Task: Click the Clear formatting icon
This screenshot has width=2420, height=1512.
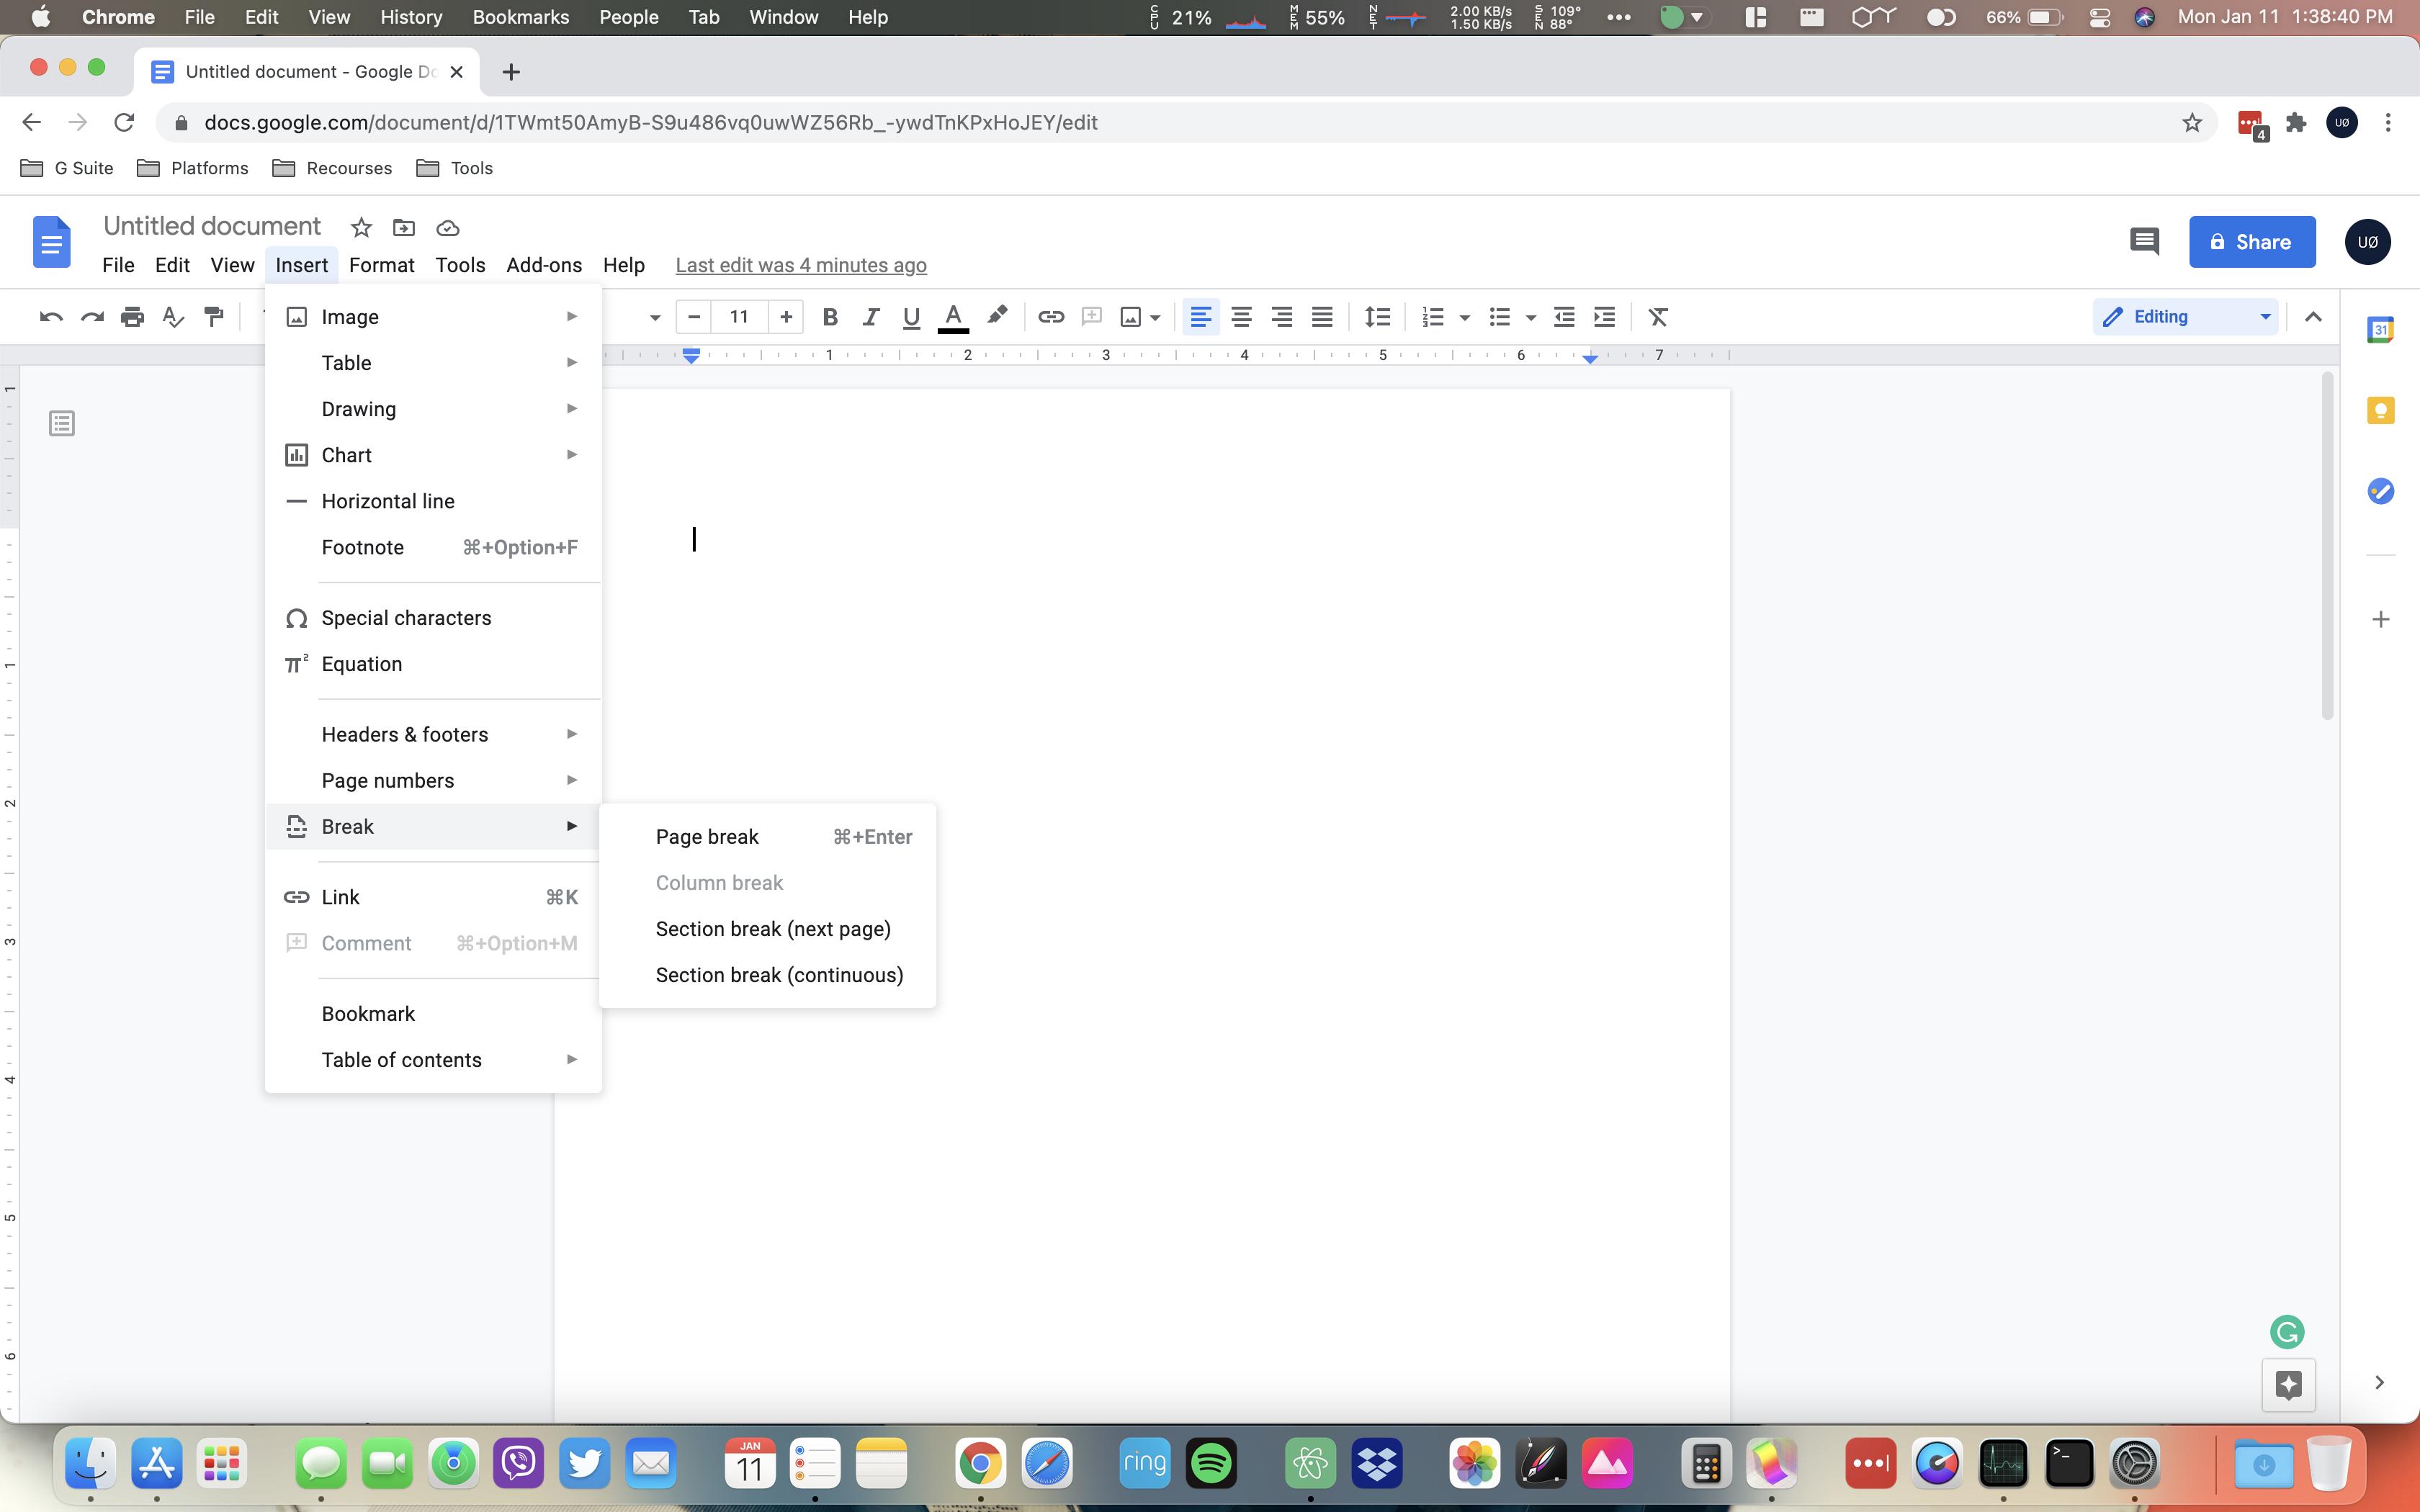Action: pyautogui.click(x=1658, y=317)
